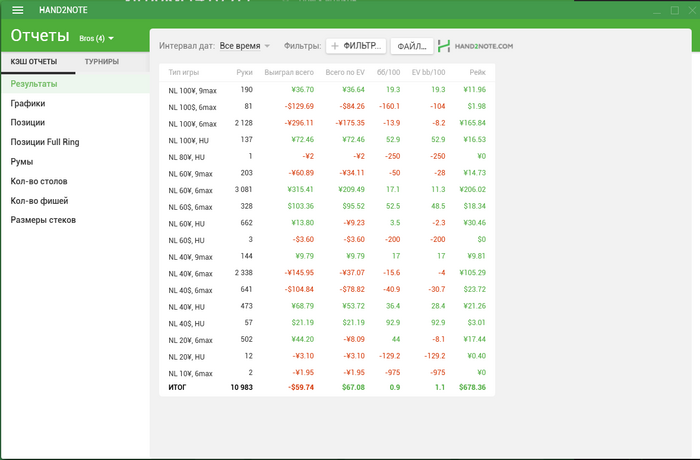Click the hands value 3 081
The height and width of the screenshot is (460, 700).
pyautogui.click(x=244, y=189)
